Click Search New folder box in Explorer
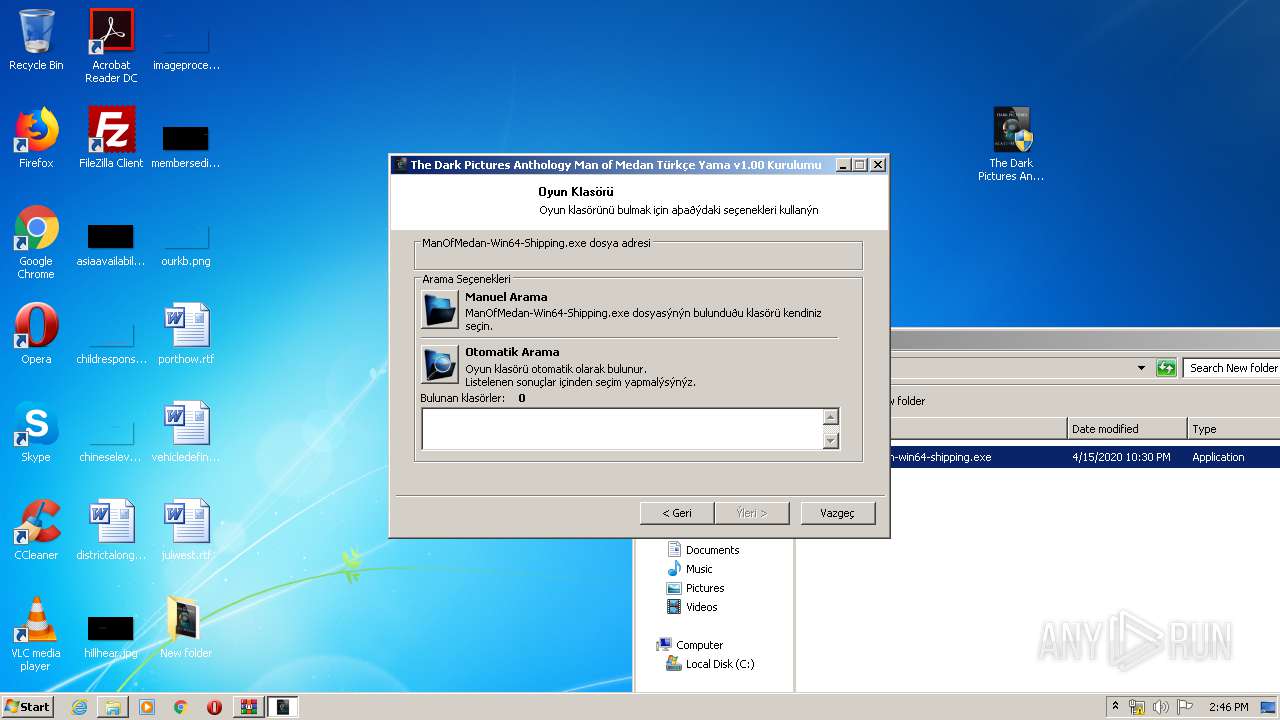The height and width of the screenshot is (720, 1280). coord(1231,368)
